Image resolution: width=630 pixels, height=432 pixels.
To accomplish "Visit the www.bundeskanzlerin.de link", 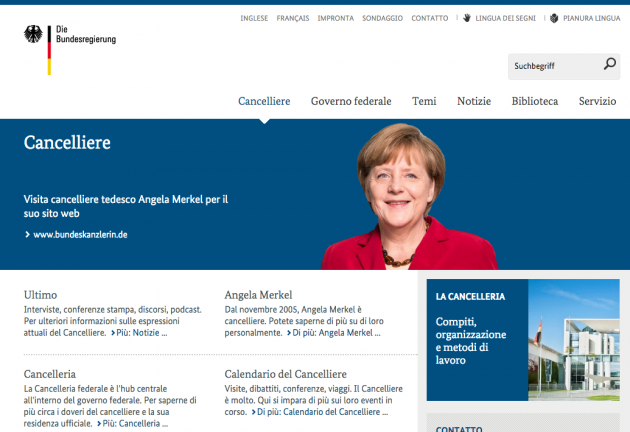I will point(80,234).
